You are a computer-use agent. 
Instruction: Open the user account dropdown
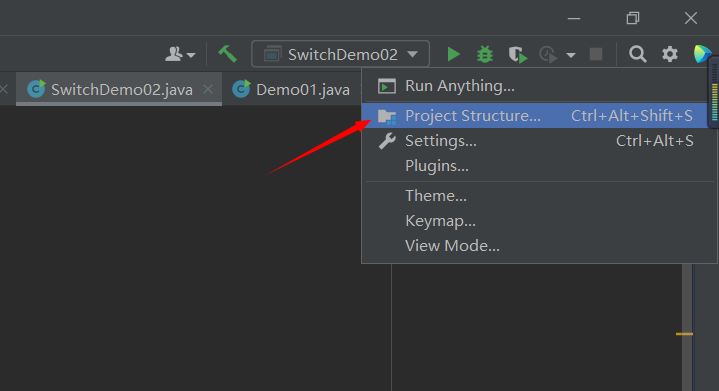(180, 54)
